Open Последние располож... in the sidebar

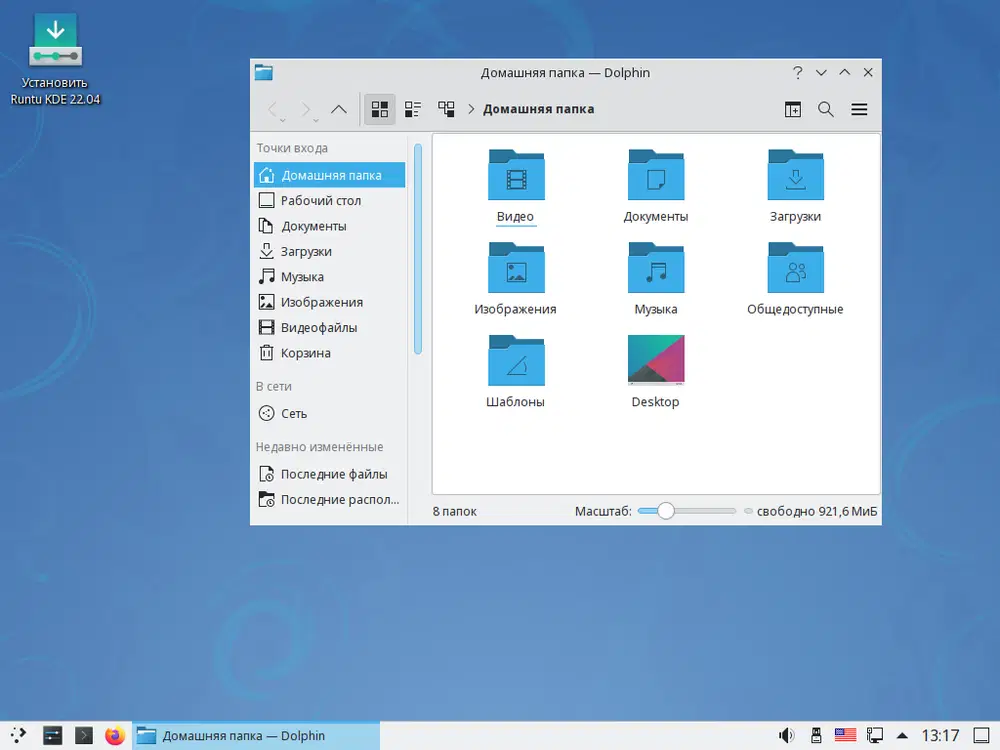[x=330, y=499]
